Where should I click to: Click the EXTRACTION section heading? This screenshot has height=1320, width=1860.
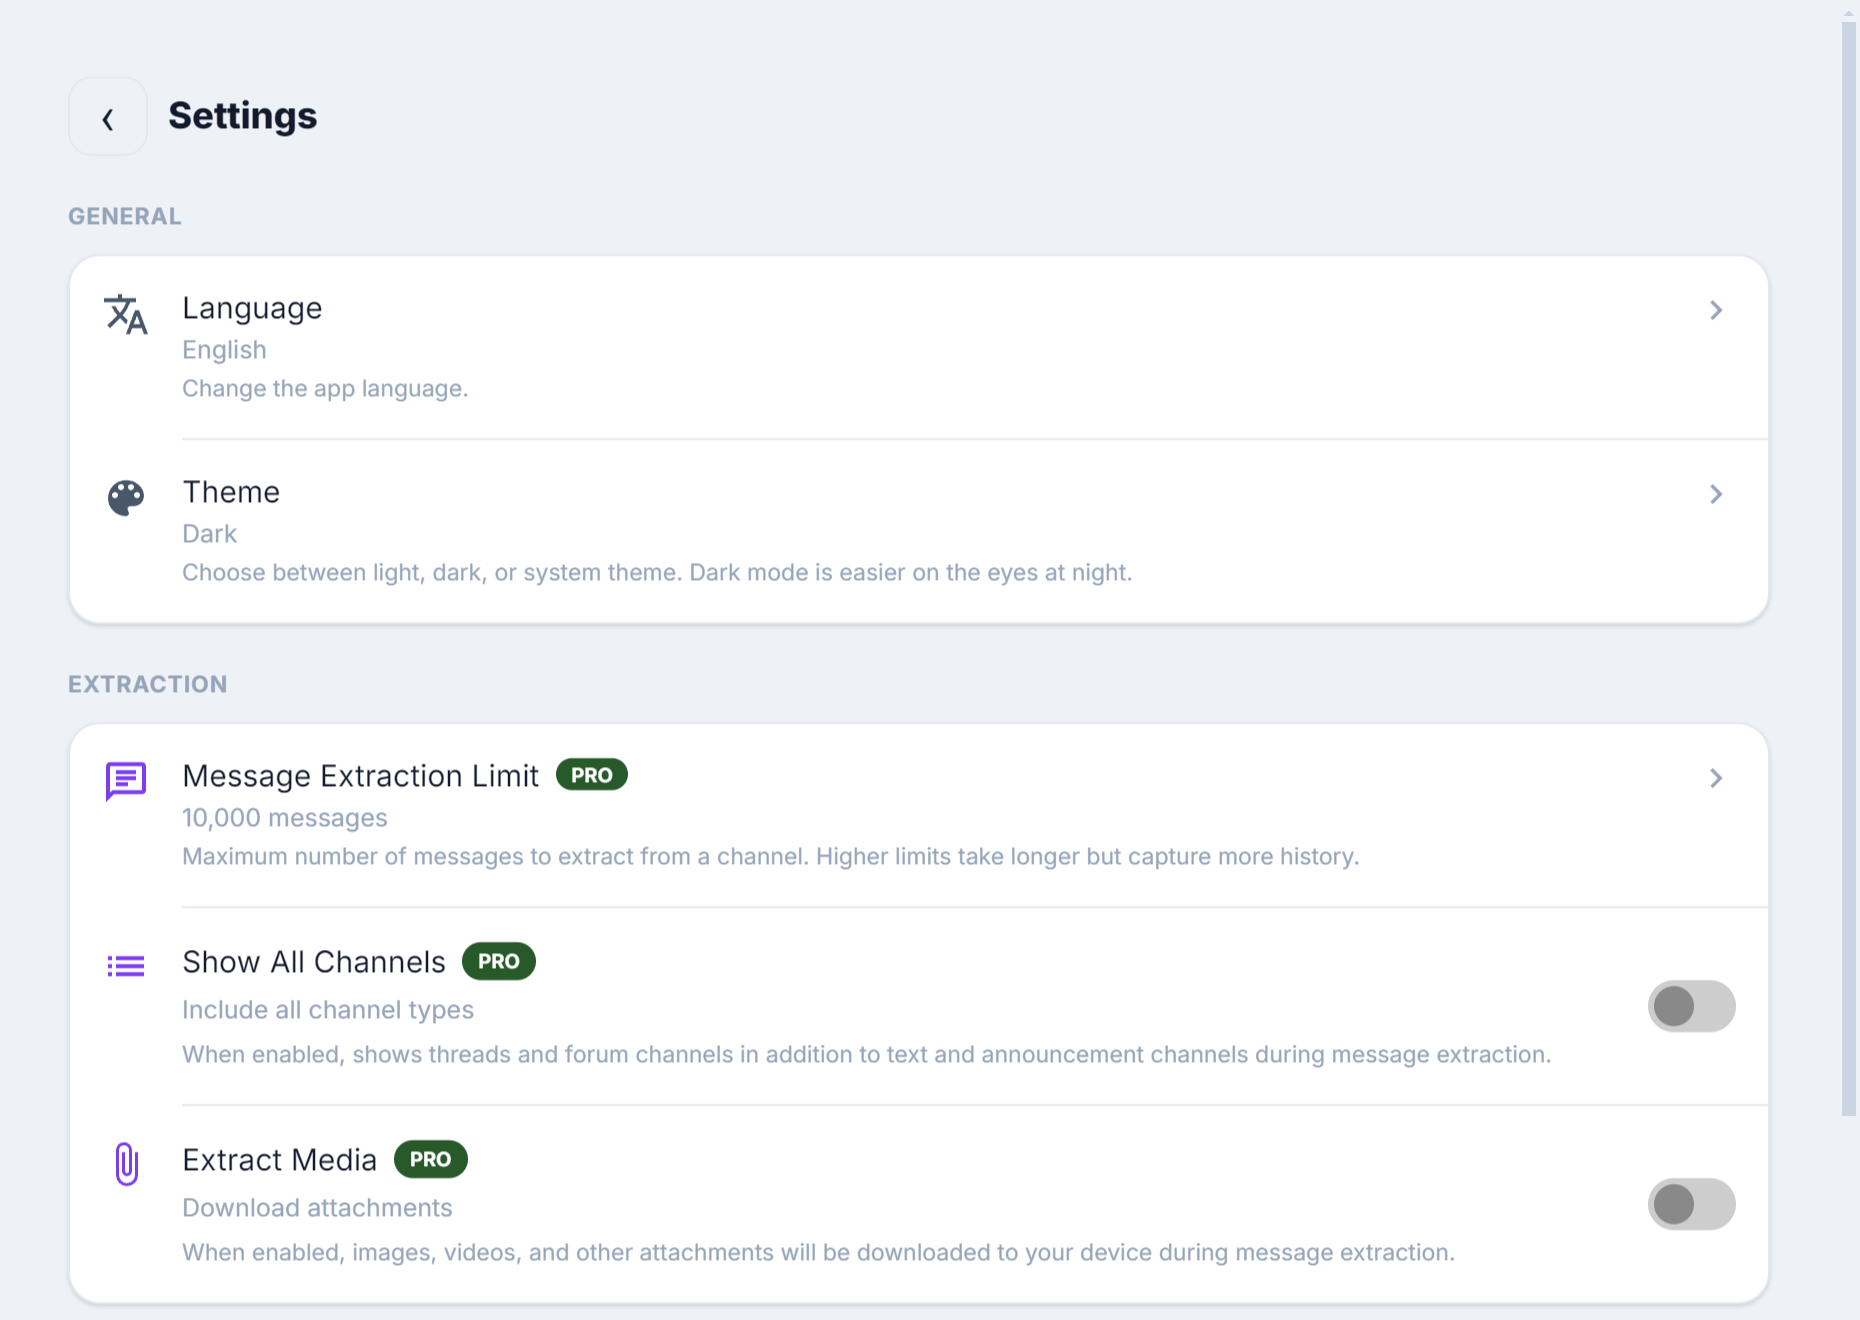pos(148,685)
